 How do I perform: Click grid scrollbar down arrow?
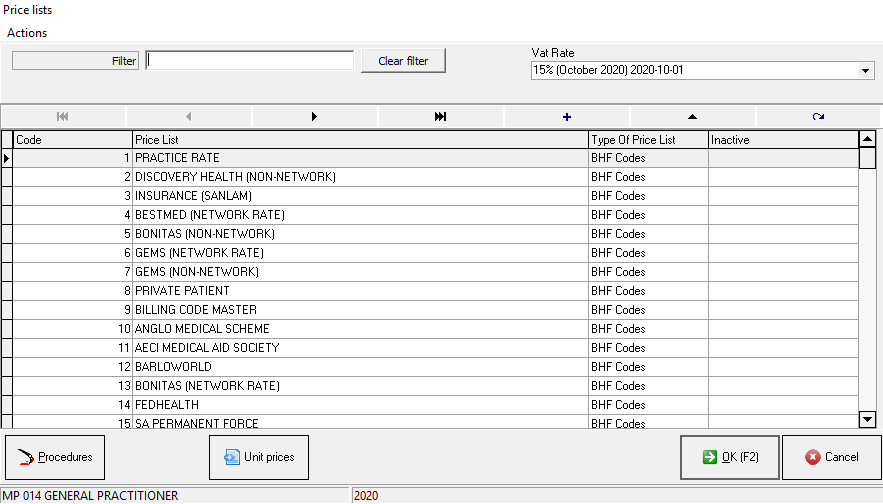click(x=867, y=419)
